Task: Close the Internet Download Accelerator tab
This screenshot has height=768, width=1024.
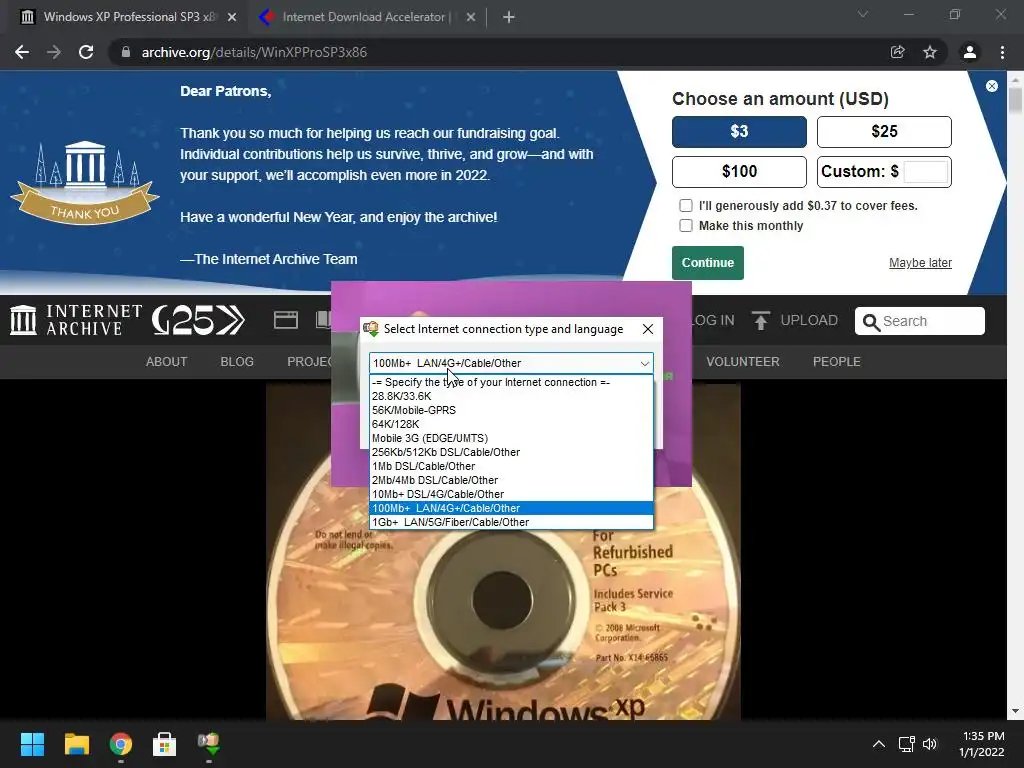Action: 471,17
